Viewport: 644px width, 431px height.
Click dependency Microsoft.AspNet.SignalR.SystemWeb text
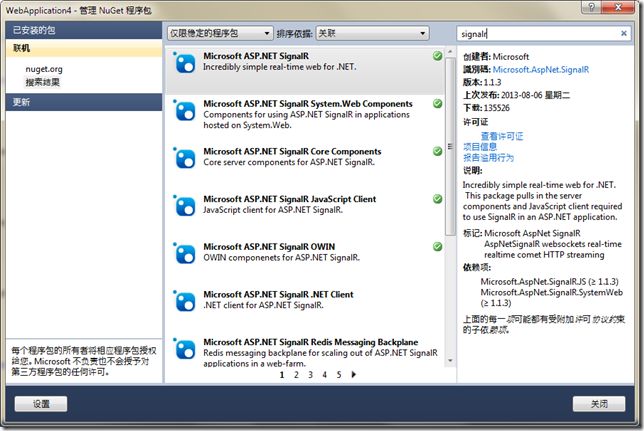pyautogui.click(x=552, y=292)
